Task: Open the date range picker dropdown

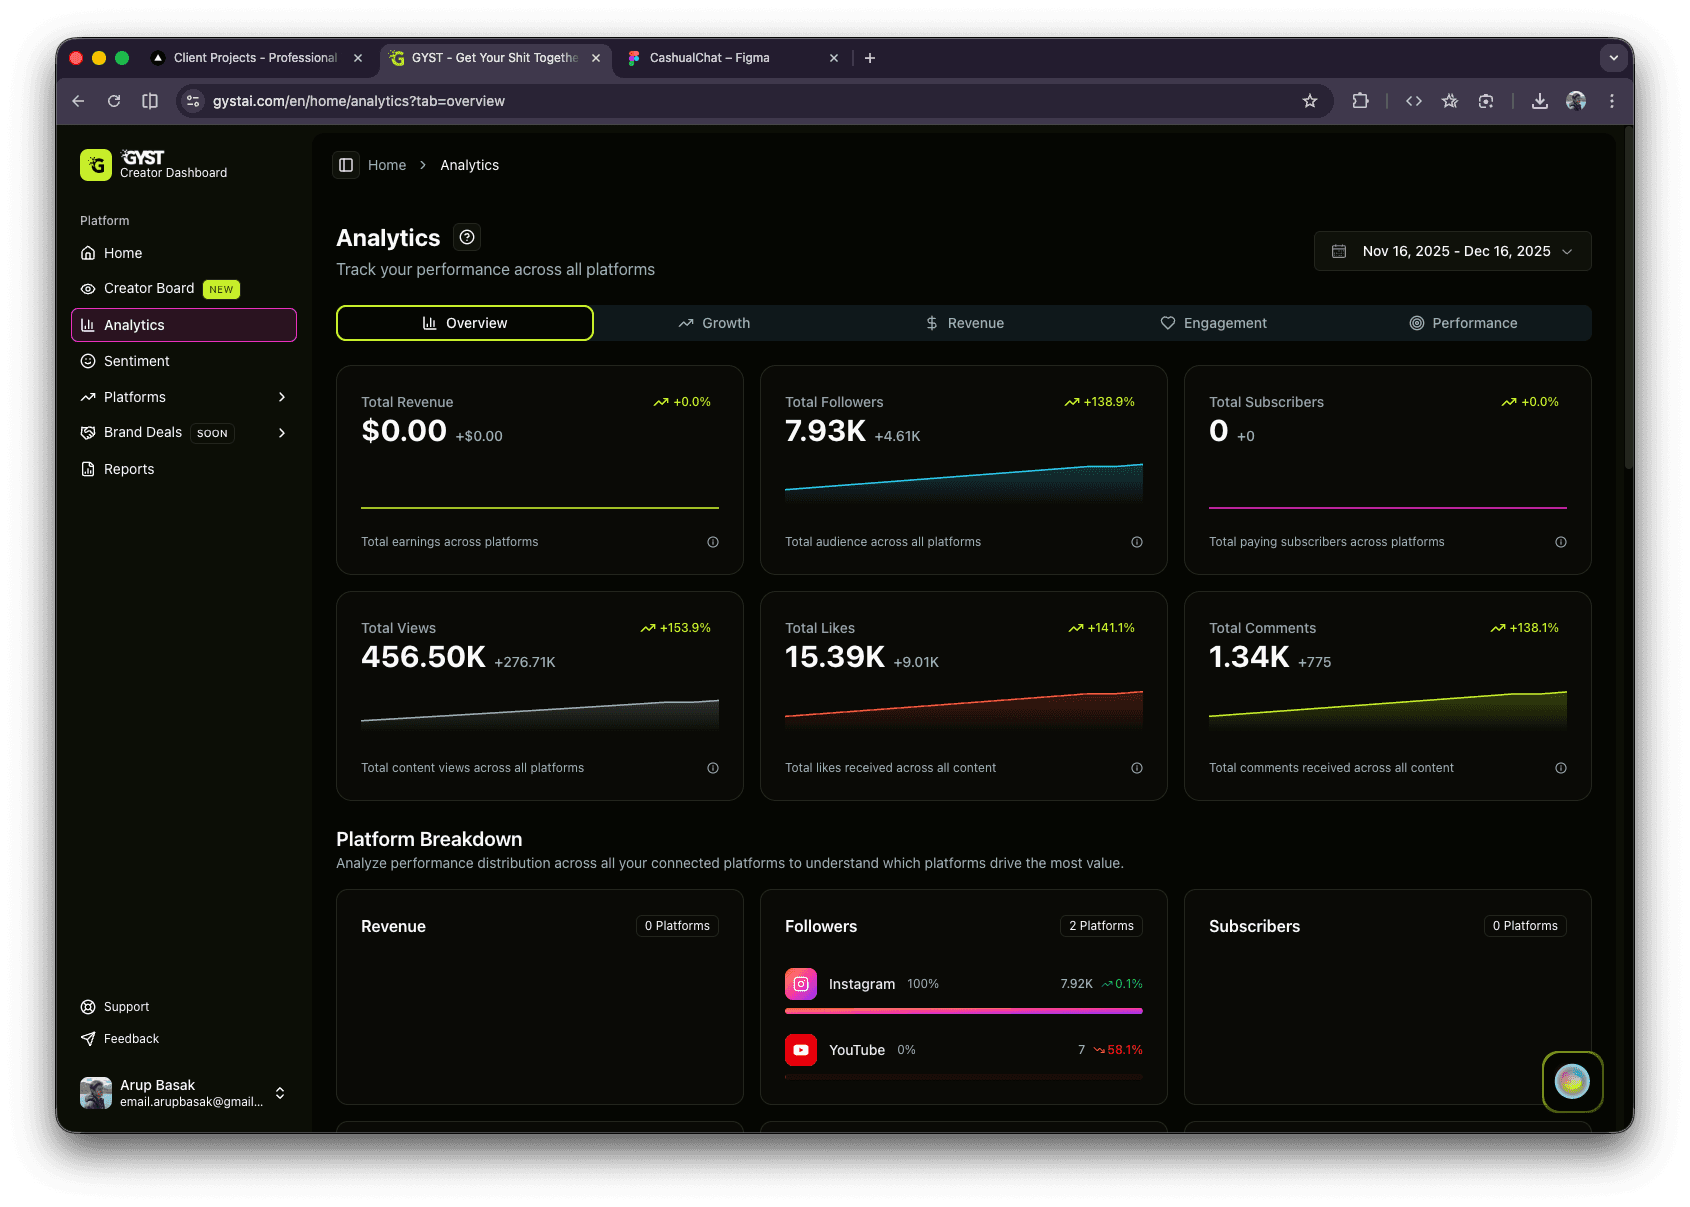Action: (1452, 251)
